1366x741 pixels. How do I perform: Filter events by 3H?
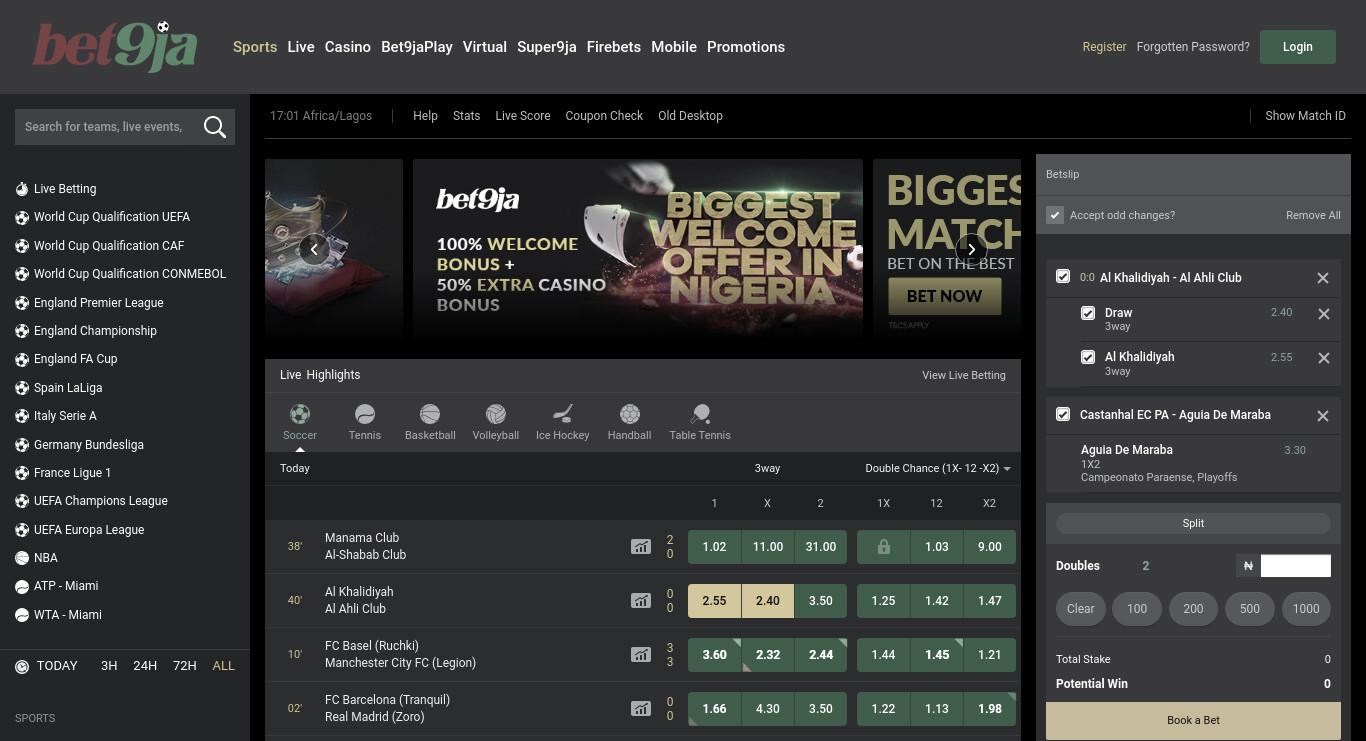click(109, 665)
